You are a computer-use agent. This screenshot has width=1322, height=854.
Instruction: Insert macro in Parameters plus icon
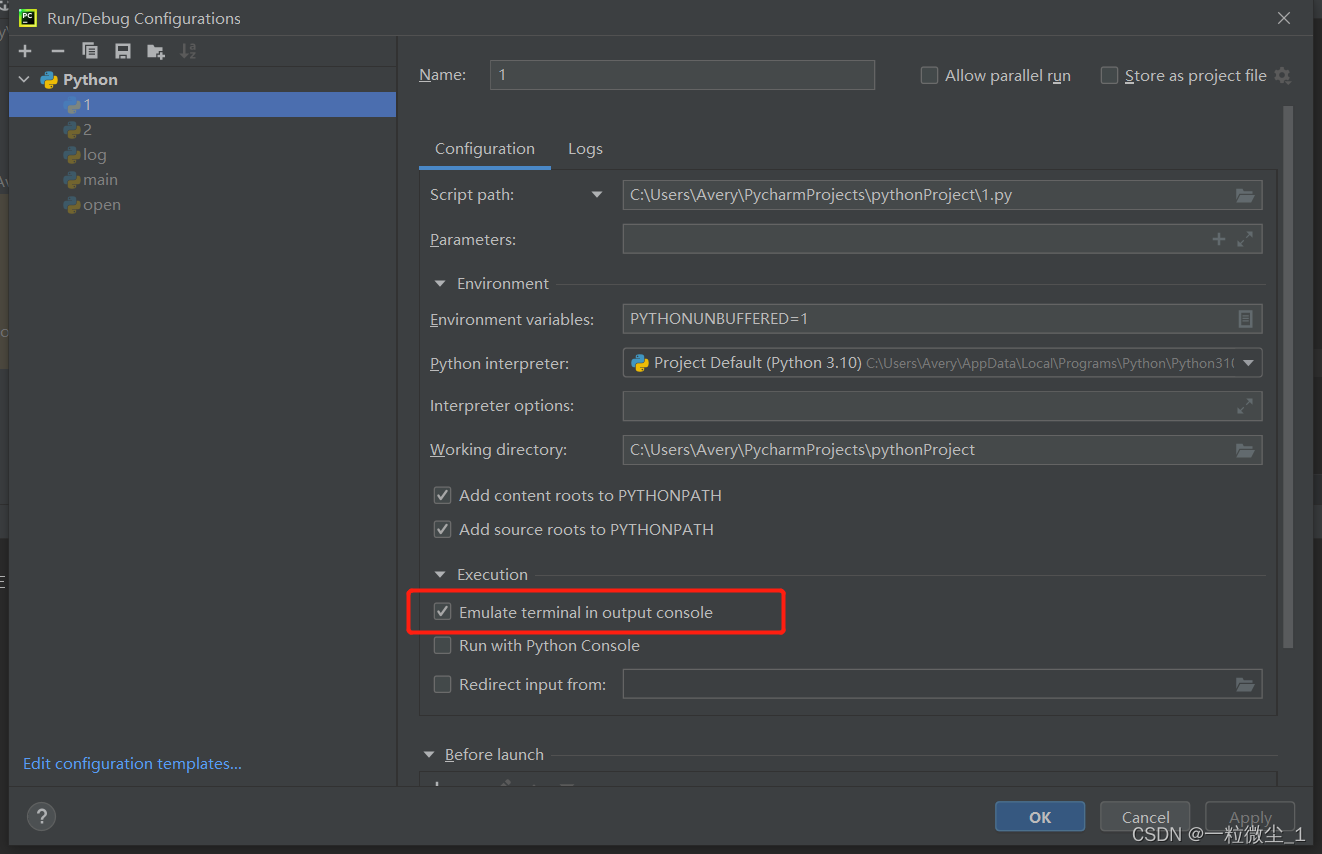point(1219,239)
